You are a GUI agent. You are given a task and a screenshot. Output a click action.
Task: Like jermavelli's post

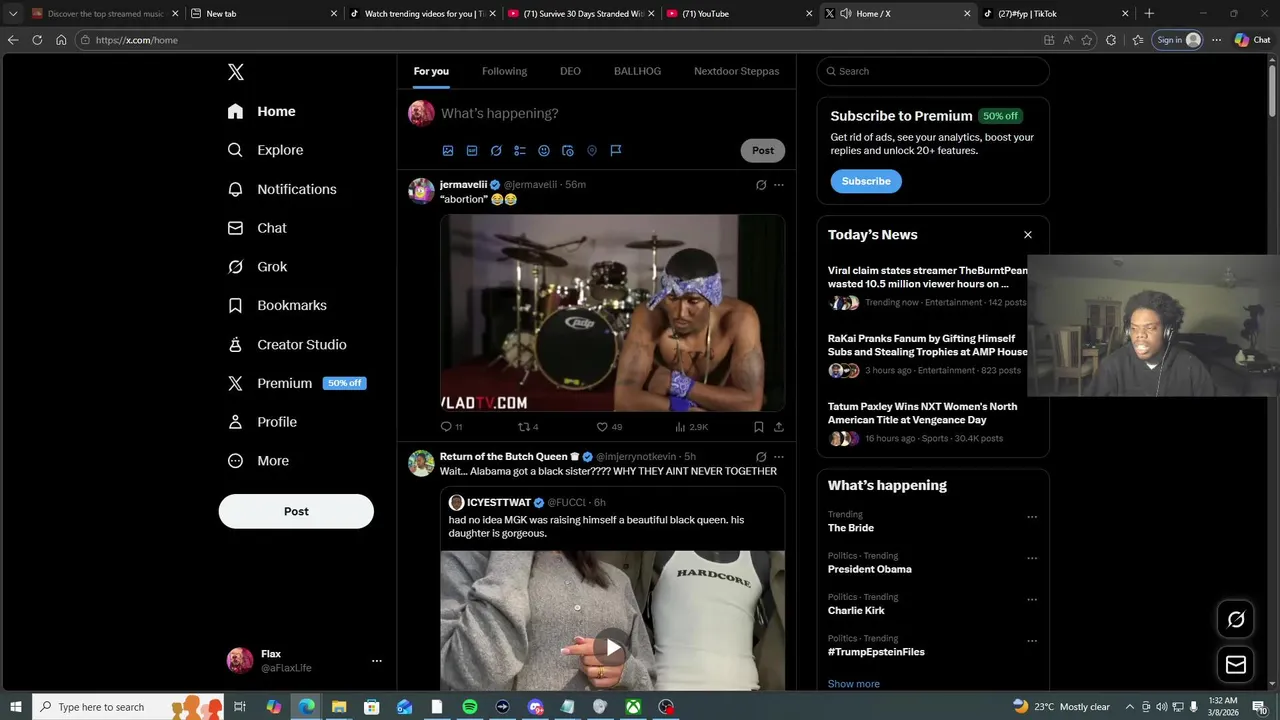coord(609,427)
